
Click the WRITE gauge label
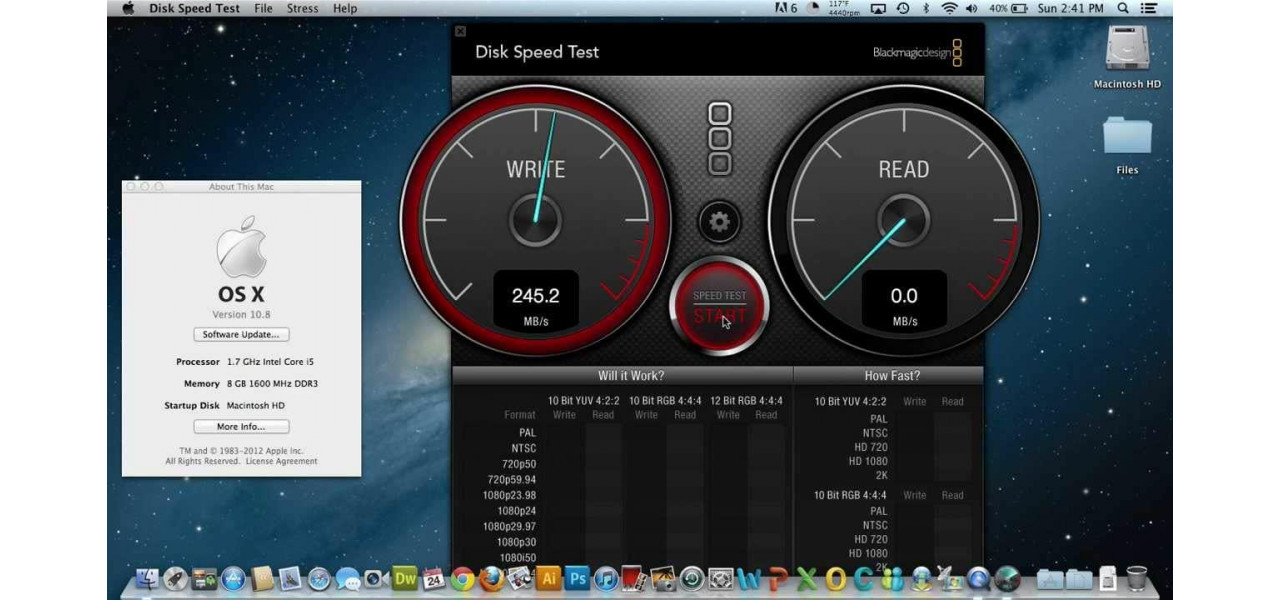536,170
